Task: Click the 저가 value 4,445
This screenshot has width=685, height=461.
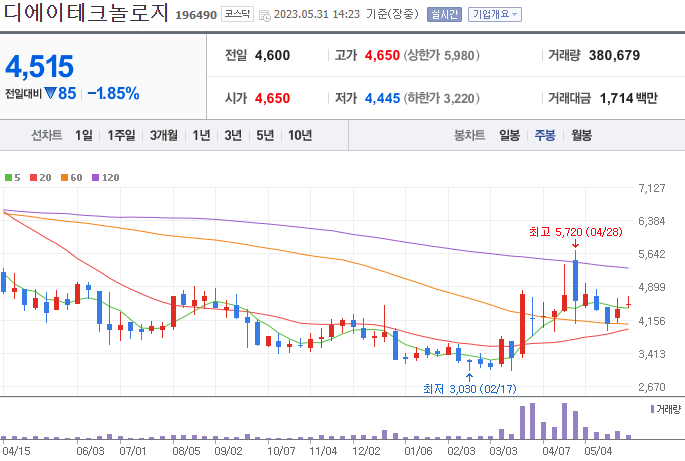Action: 382,98
